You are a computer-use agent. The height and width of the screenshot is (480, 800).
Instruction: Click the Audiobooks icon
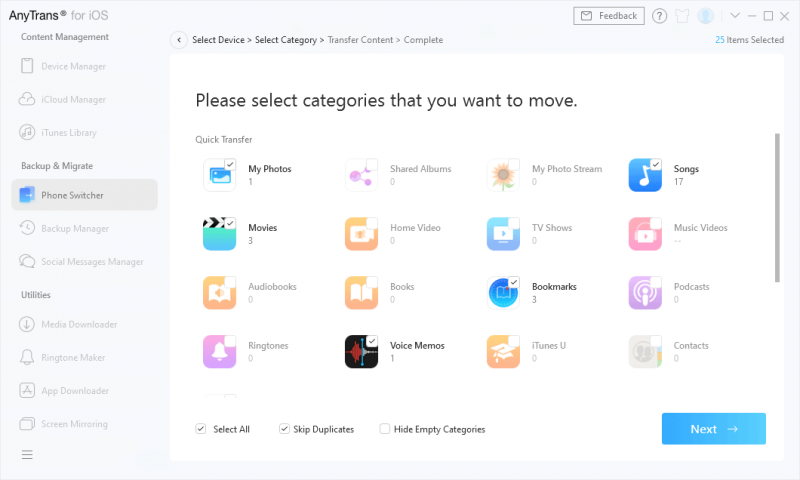pyautogui.click(x=219, y=293)
